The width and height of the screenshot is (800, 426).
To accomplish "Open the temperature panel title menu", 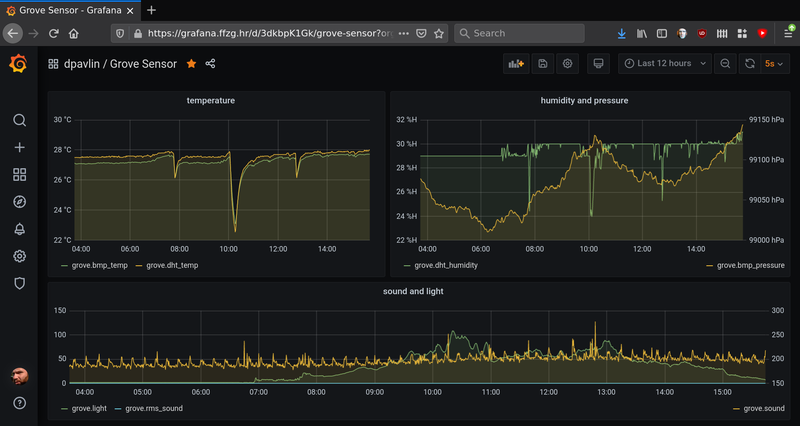I will pos(211,101).
